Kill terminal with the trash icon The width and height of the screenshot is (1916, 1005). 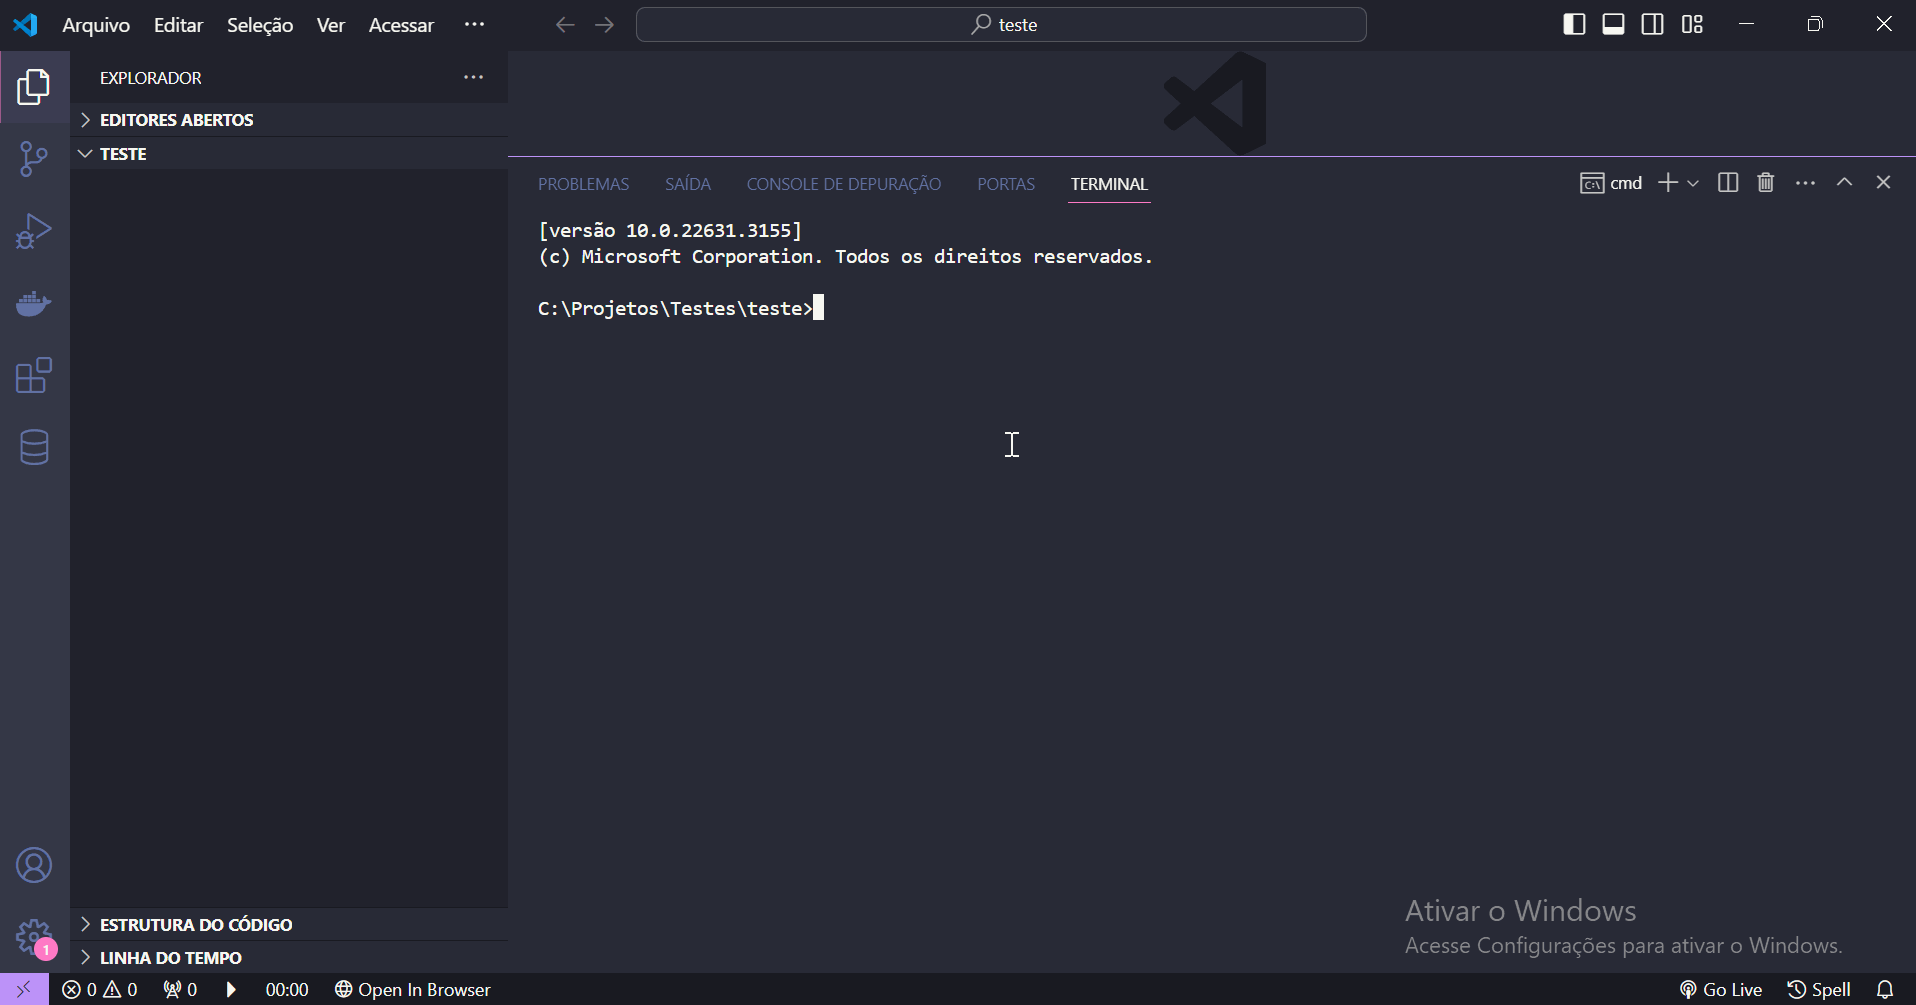tap(1766, 182)
